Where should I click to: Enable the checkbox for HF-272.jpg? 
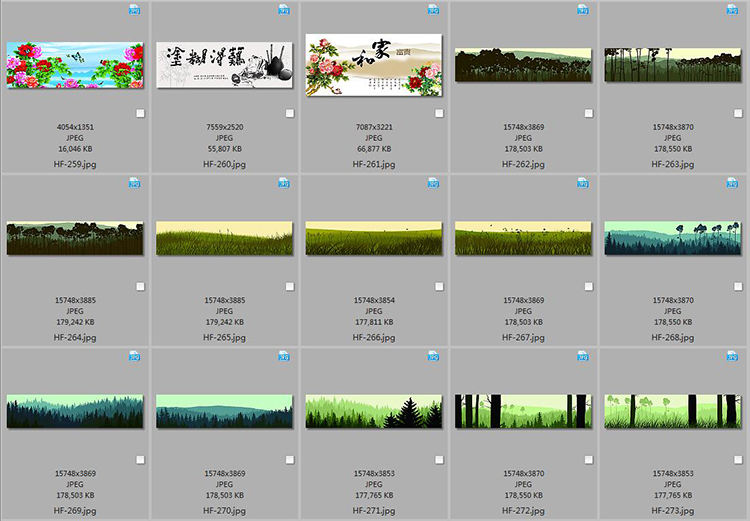(589, 460)
